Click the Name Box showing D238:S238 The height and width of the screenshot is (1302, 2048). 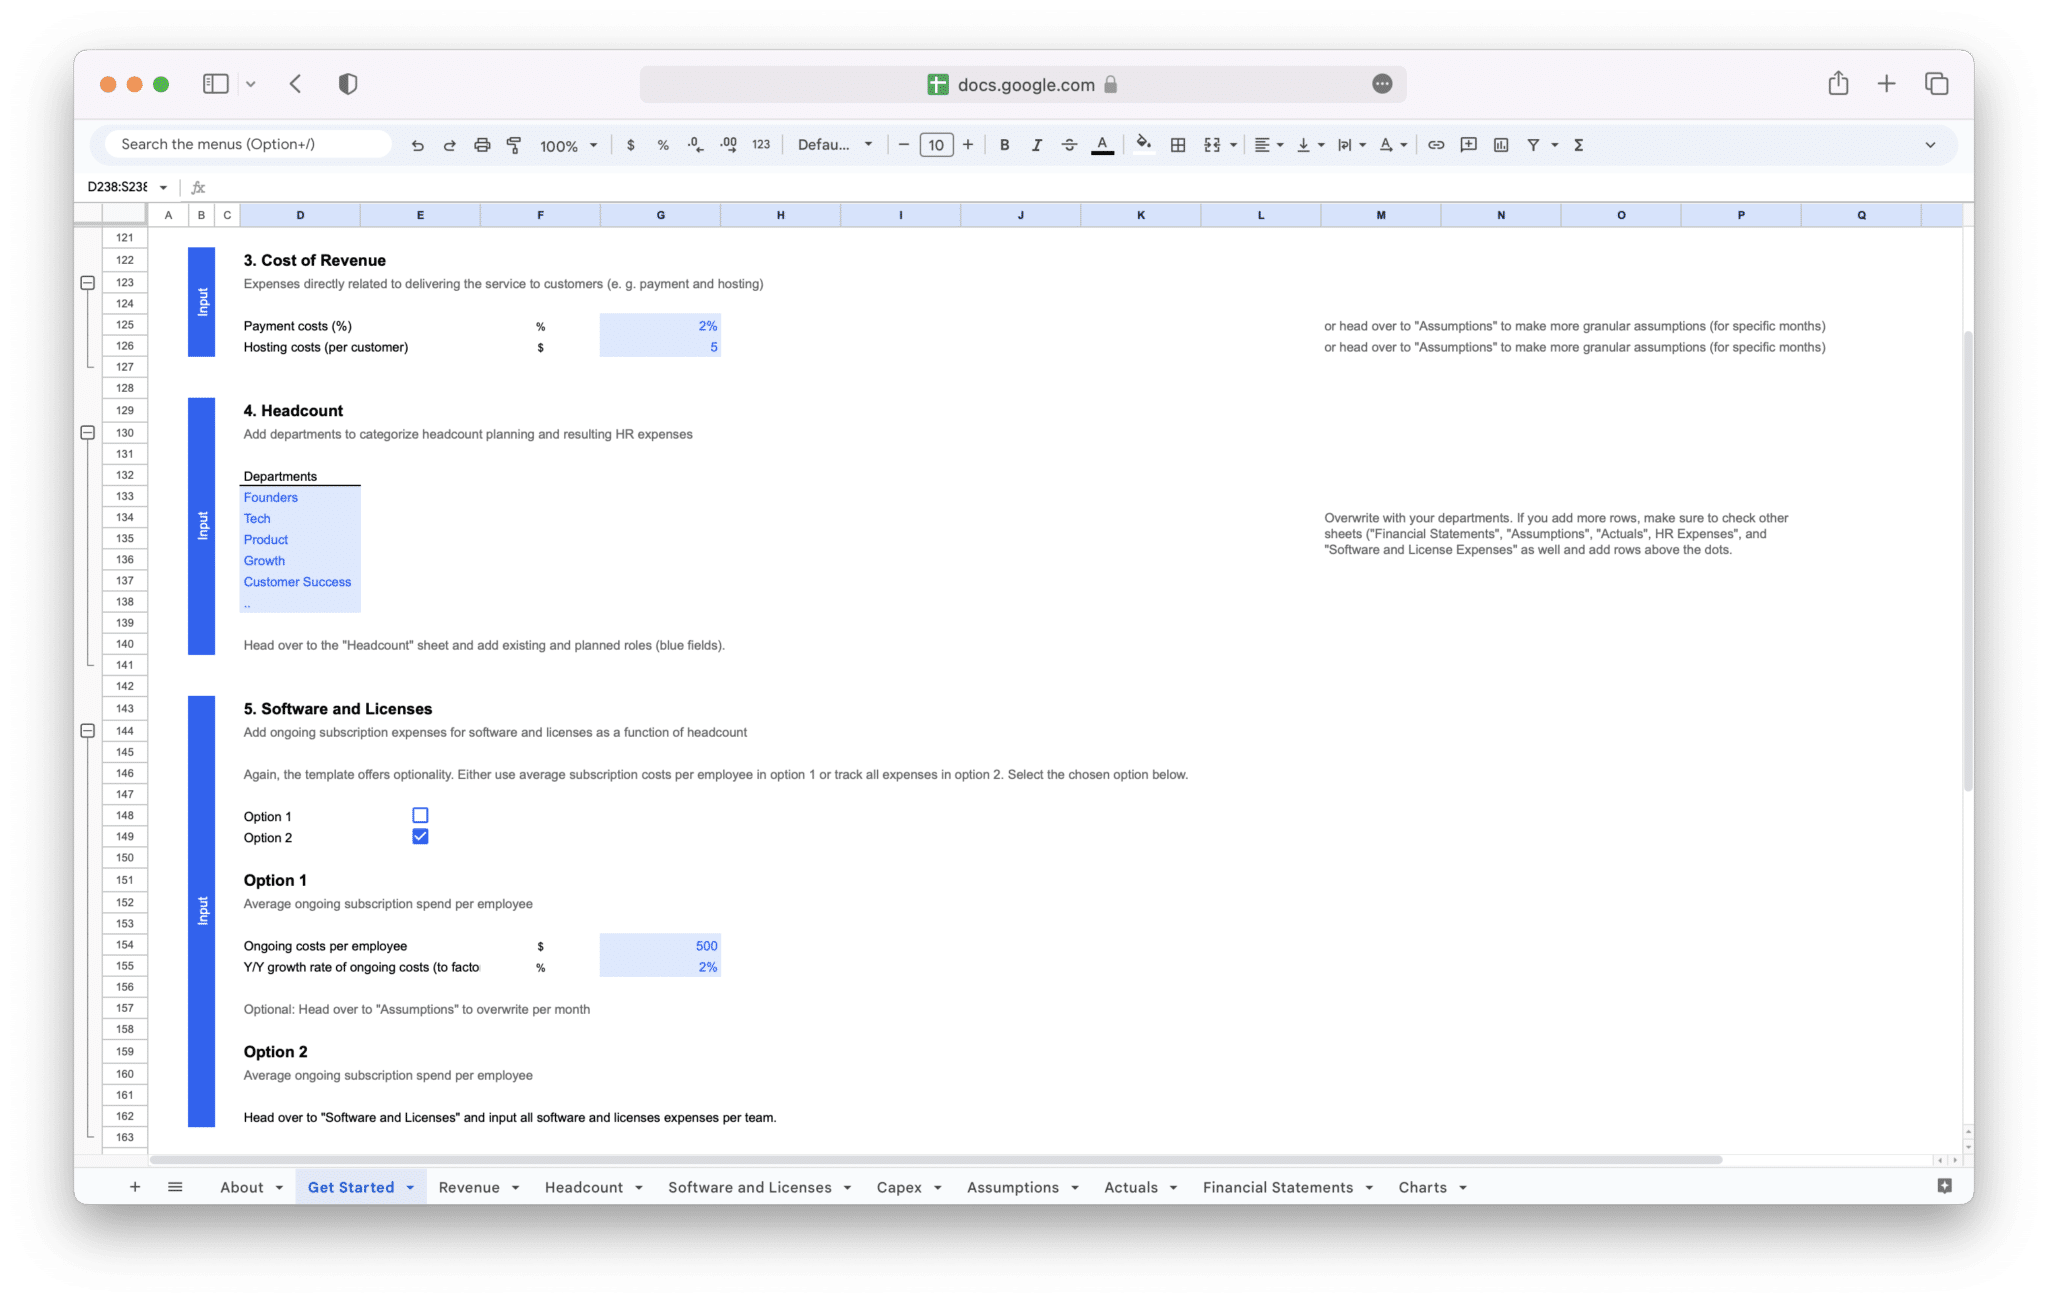tap(118, 187)
